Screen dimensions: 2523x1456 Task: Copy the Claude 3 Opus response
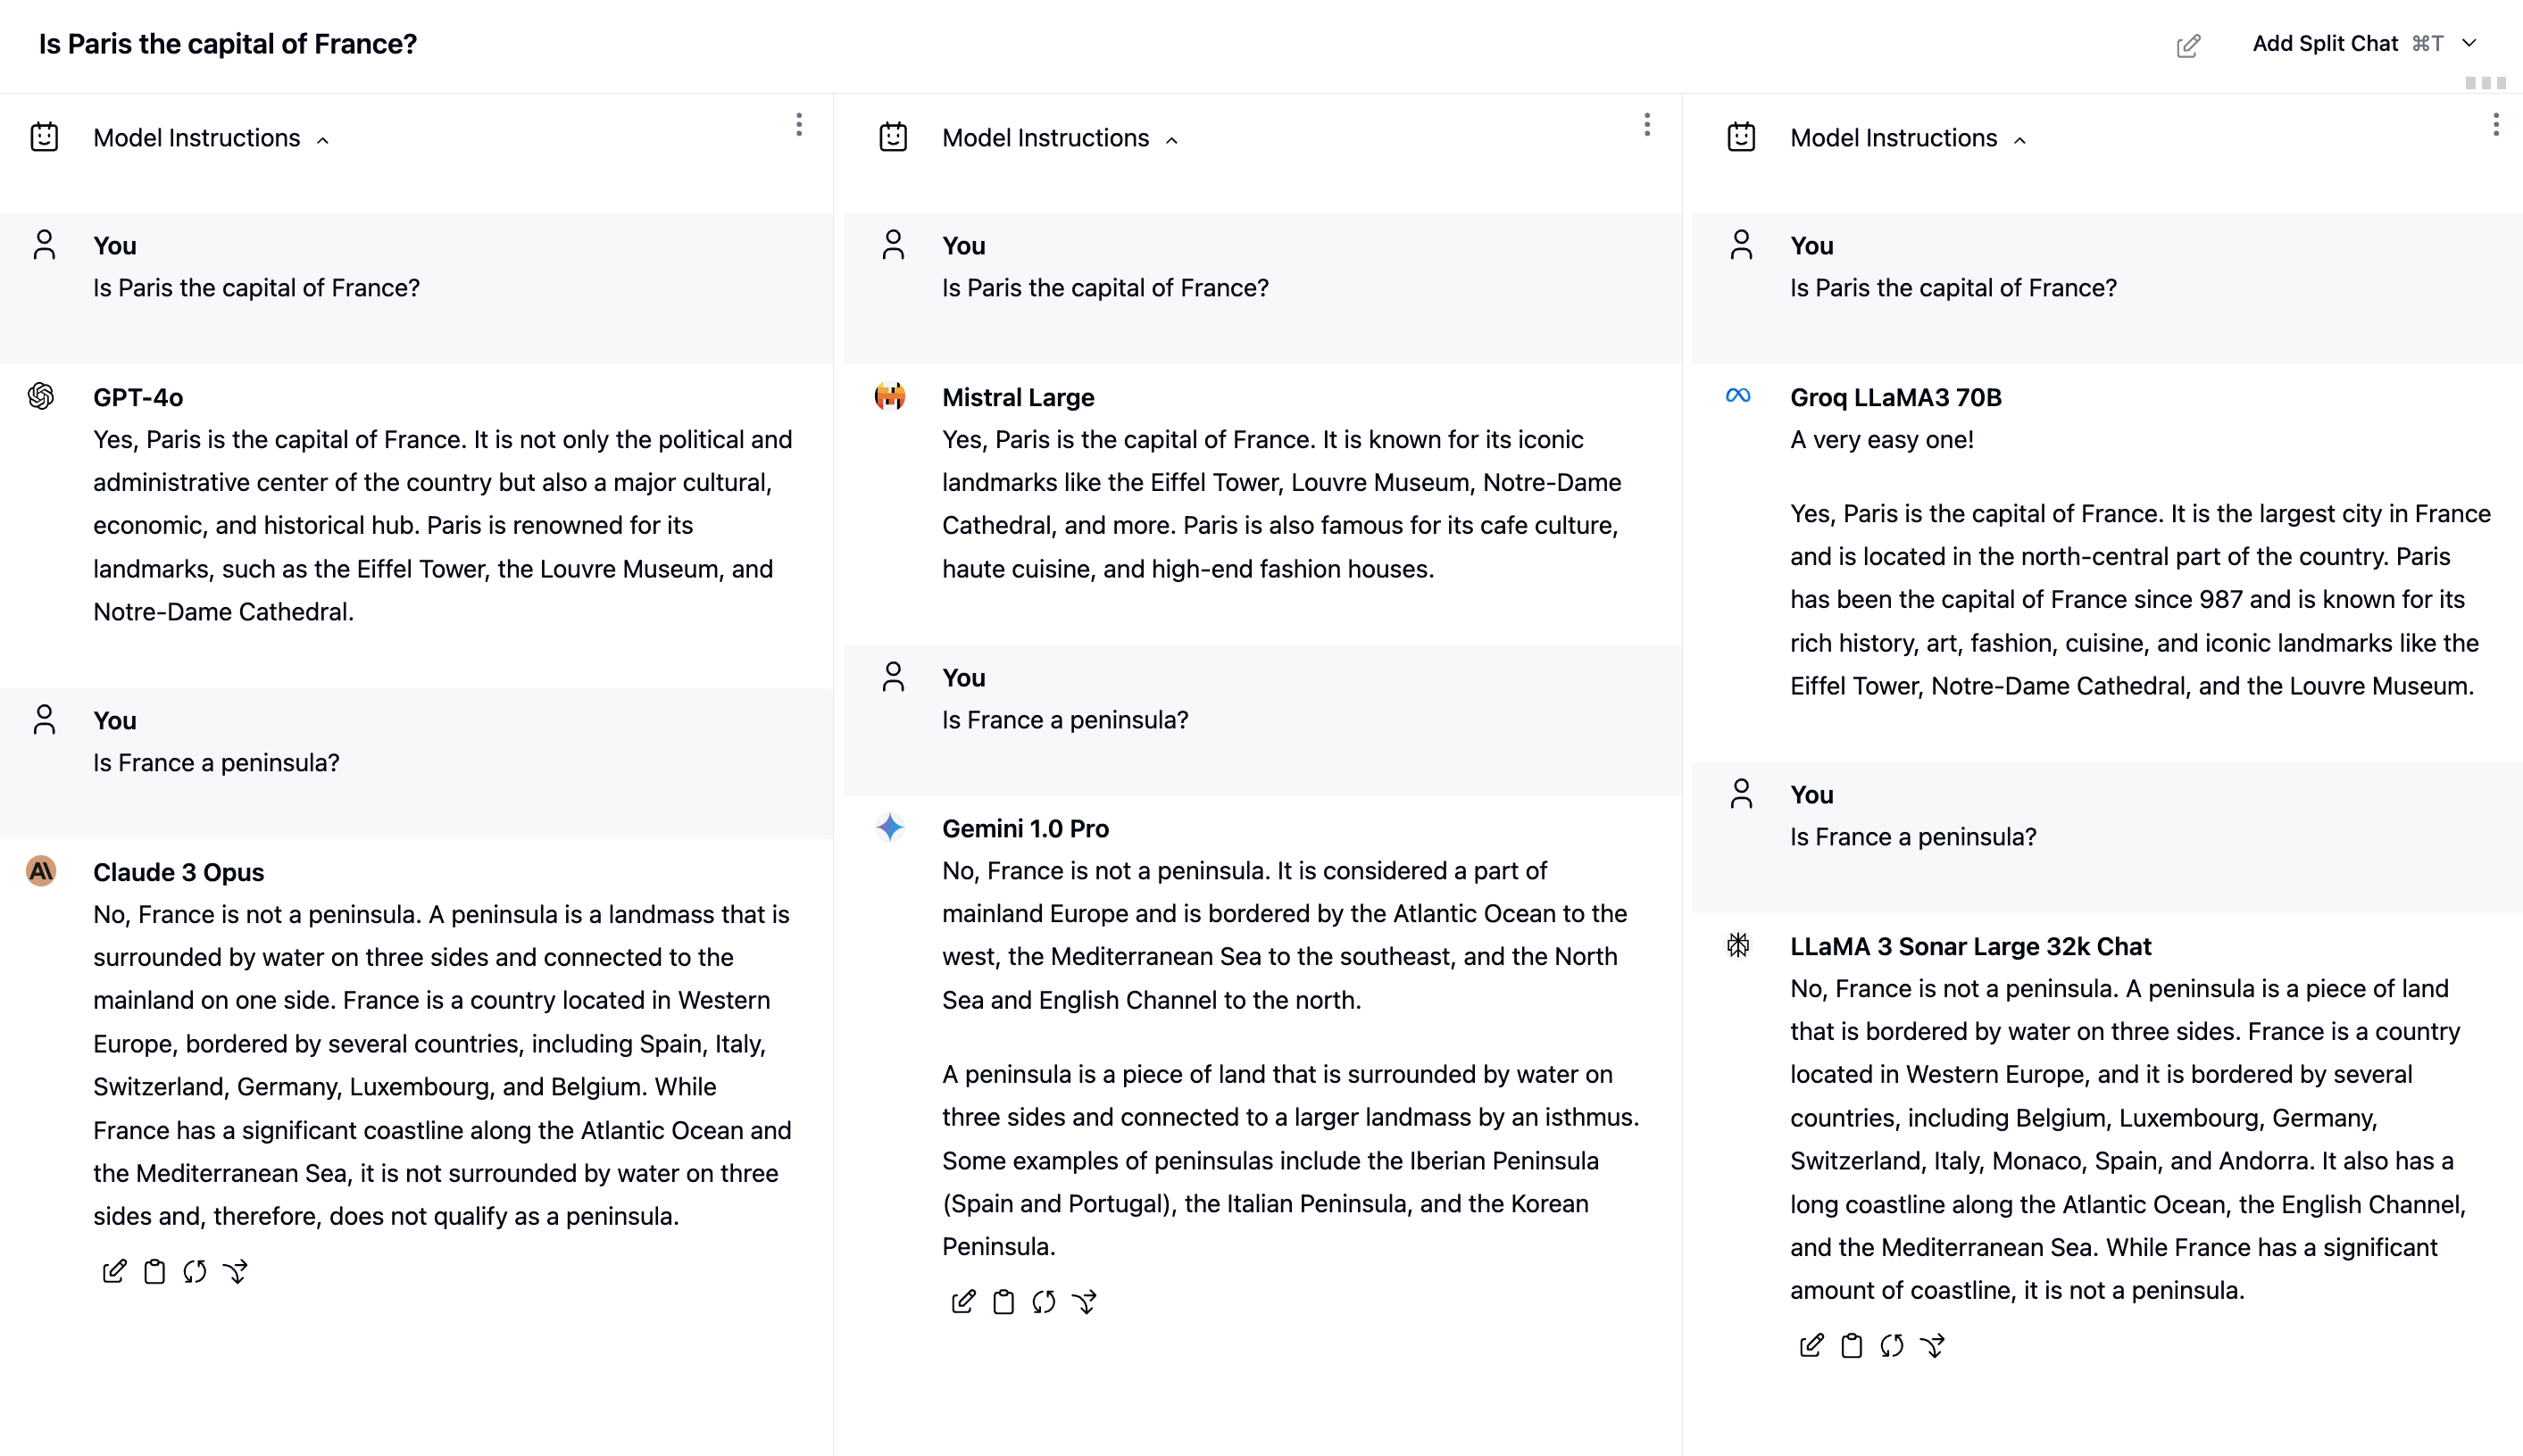point(154,1271)
